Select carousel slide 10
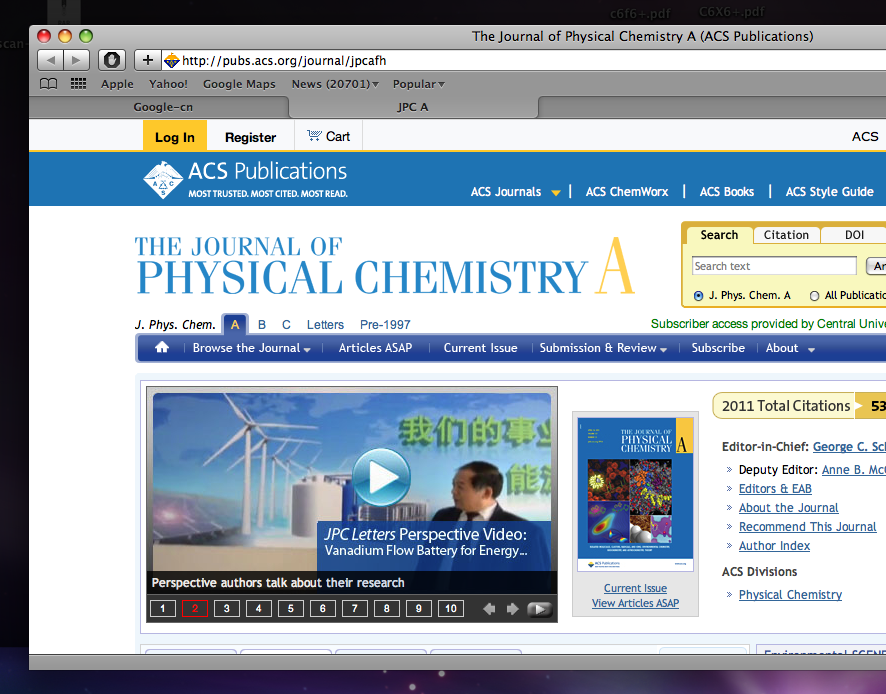This screenshot has width=886, height=694. click(x=451, y=609)
